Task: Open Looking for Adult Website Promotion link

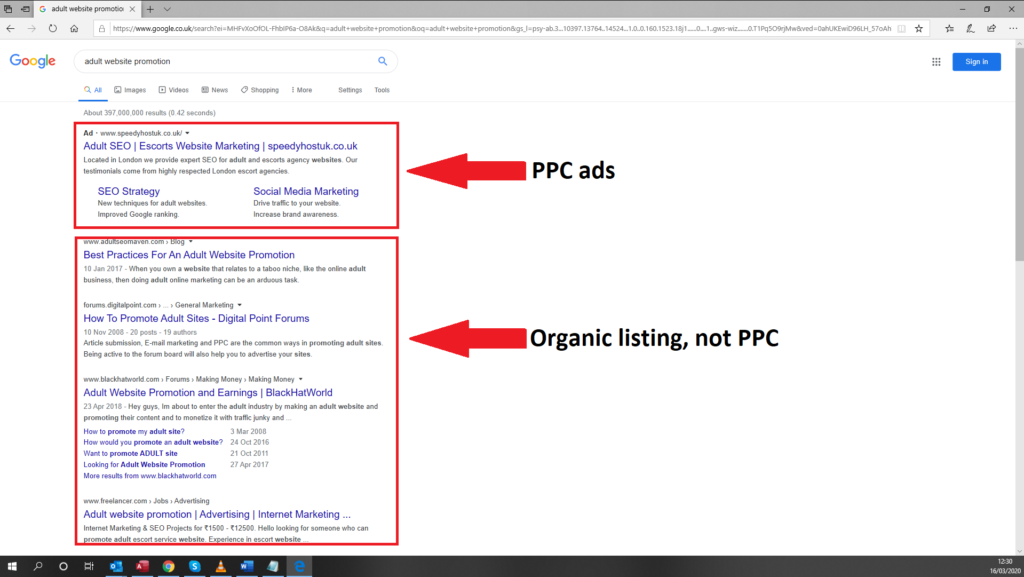Action: (x=144, y=465)
